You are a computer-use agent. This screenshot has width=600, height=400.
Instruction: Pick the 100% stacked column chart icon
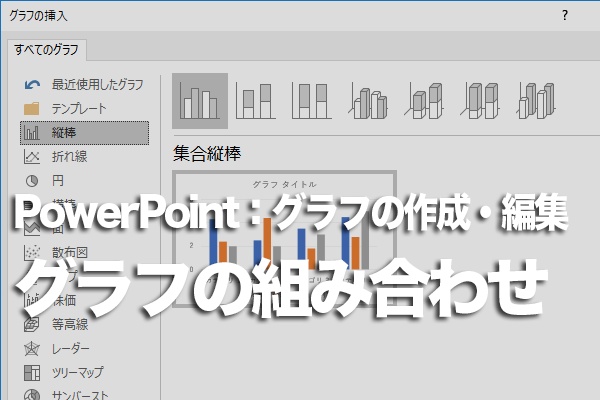311,101
